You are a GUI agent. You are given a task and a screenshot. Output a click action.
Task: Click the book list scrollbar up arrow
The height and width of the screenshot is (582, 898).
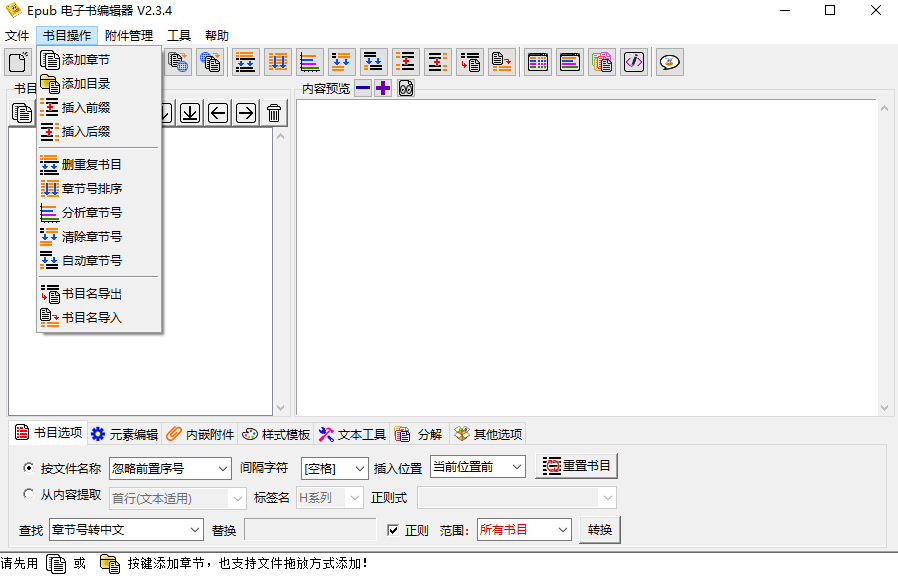coord(281,136)
